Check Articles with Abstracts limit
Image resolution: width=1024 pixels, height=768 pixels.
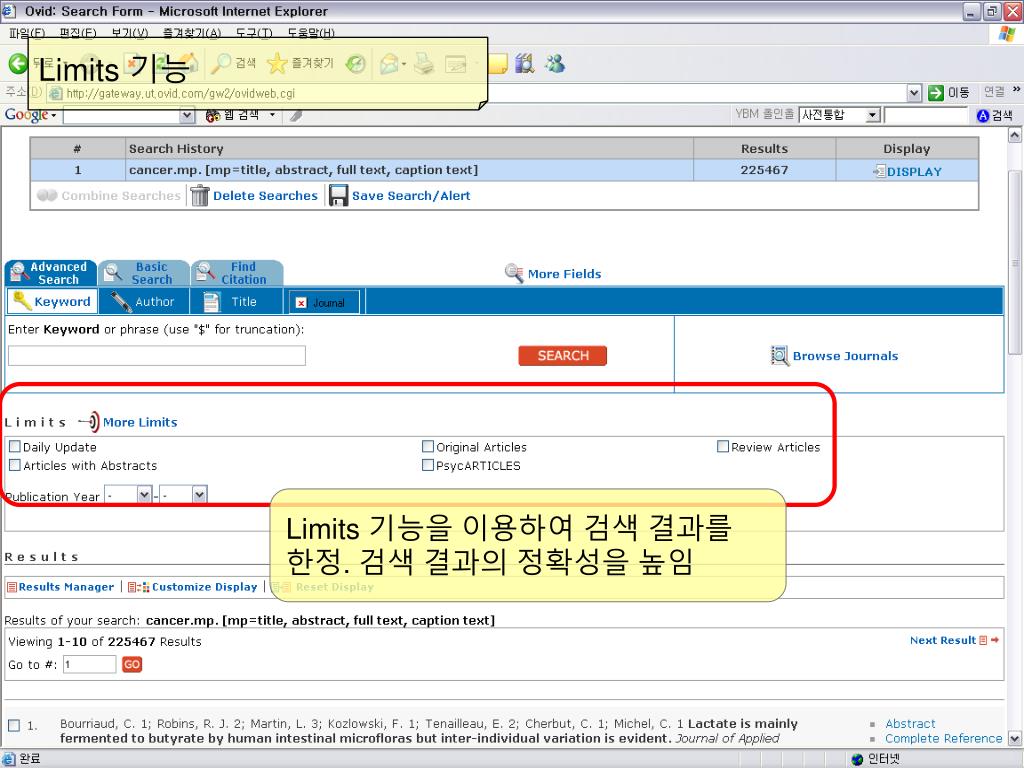[14, 465]
